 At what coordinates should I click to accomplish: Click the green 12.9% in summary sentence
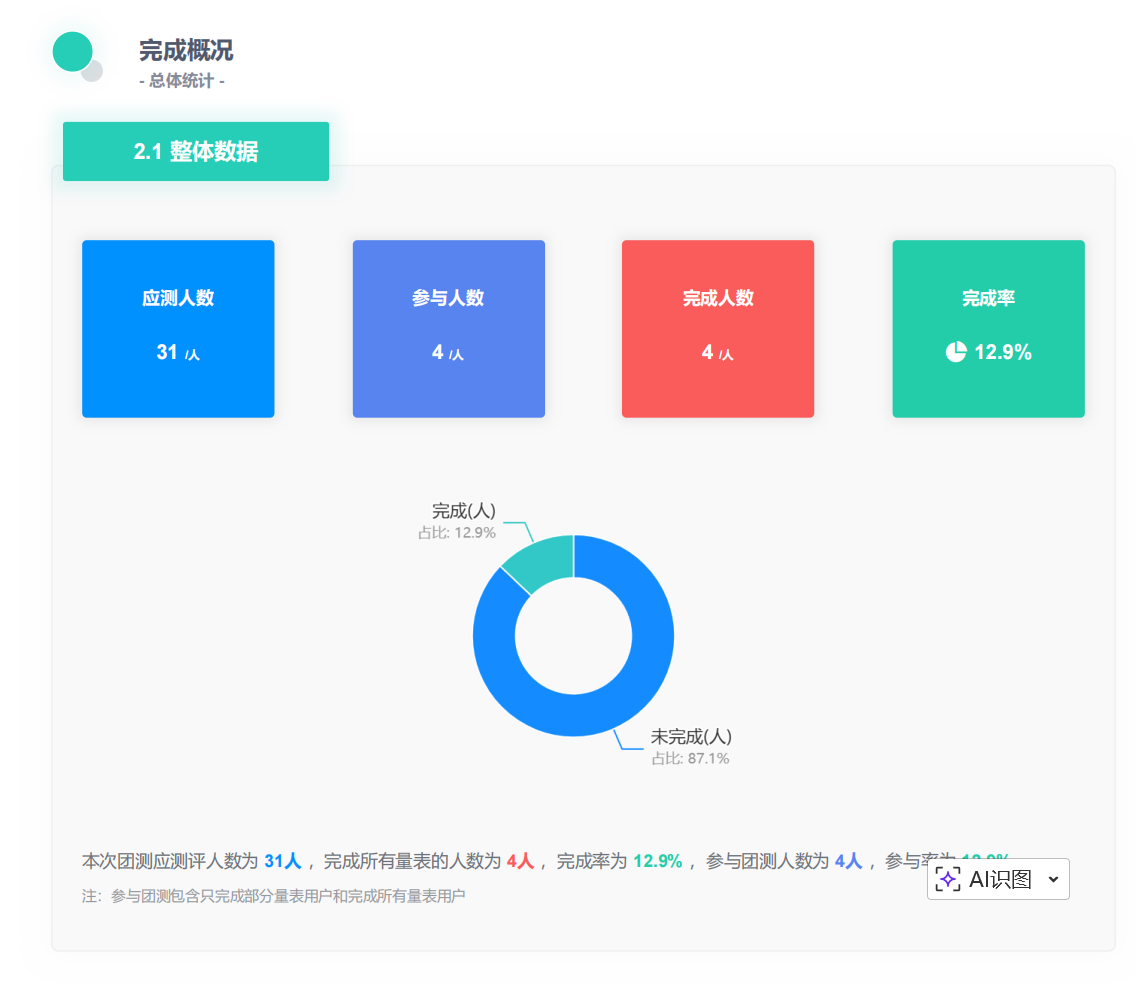(x=658, y=861)
